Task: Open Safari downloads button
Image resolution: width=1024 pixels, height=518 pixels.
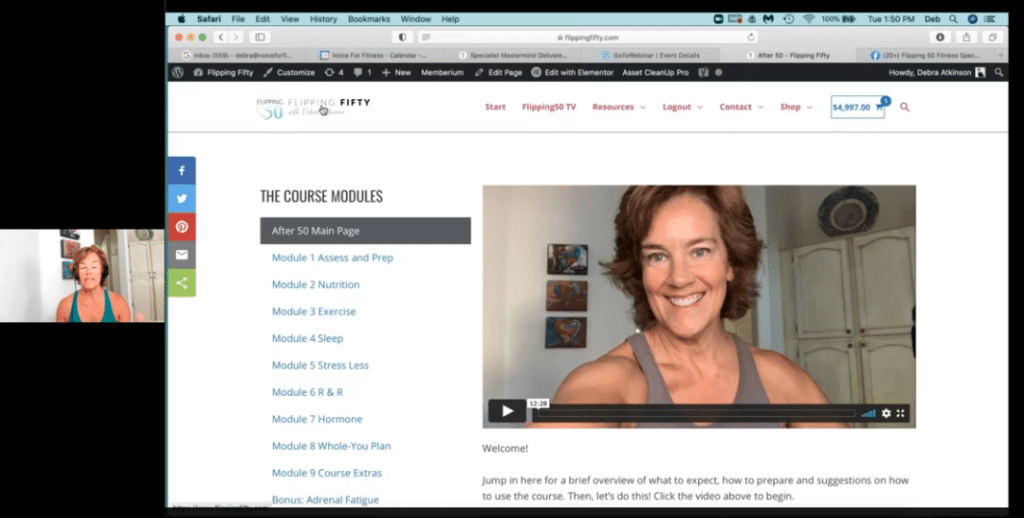Action: 940,37
